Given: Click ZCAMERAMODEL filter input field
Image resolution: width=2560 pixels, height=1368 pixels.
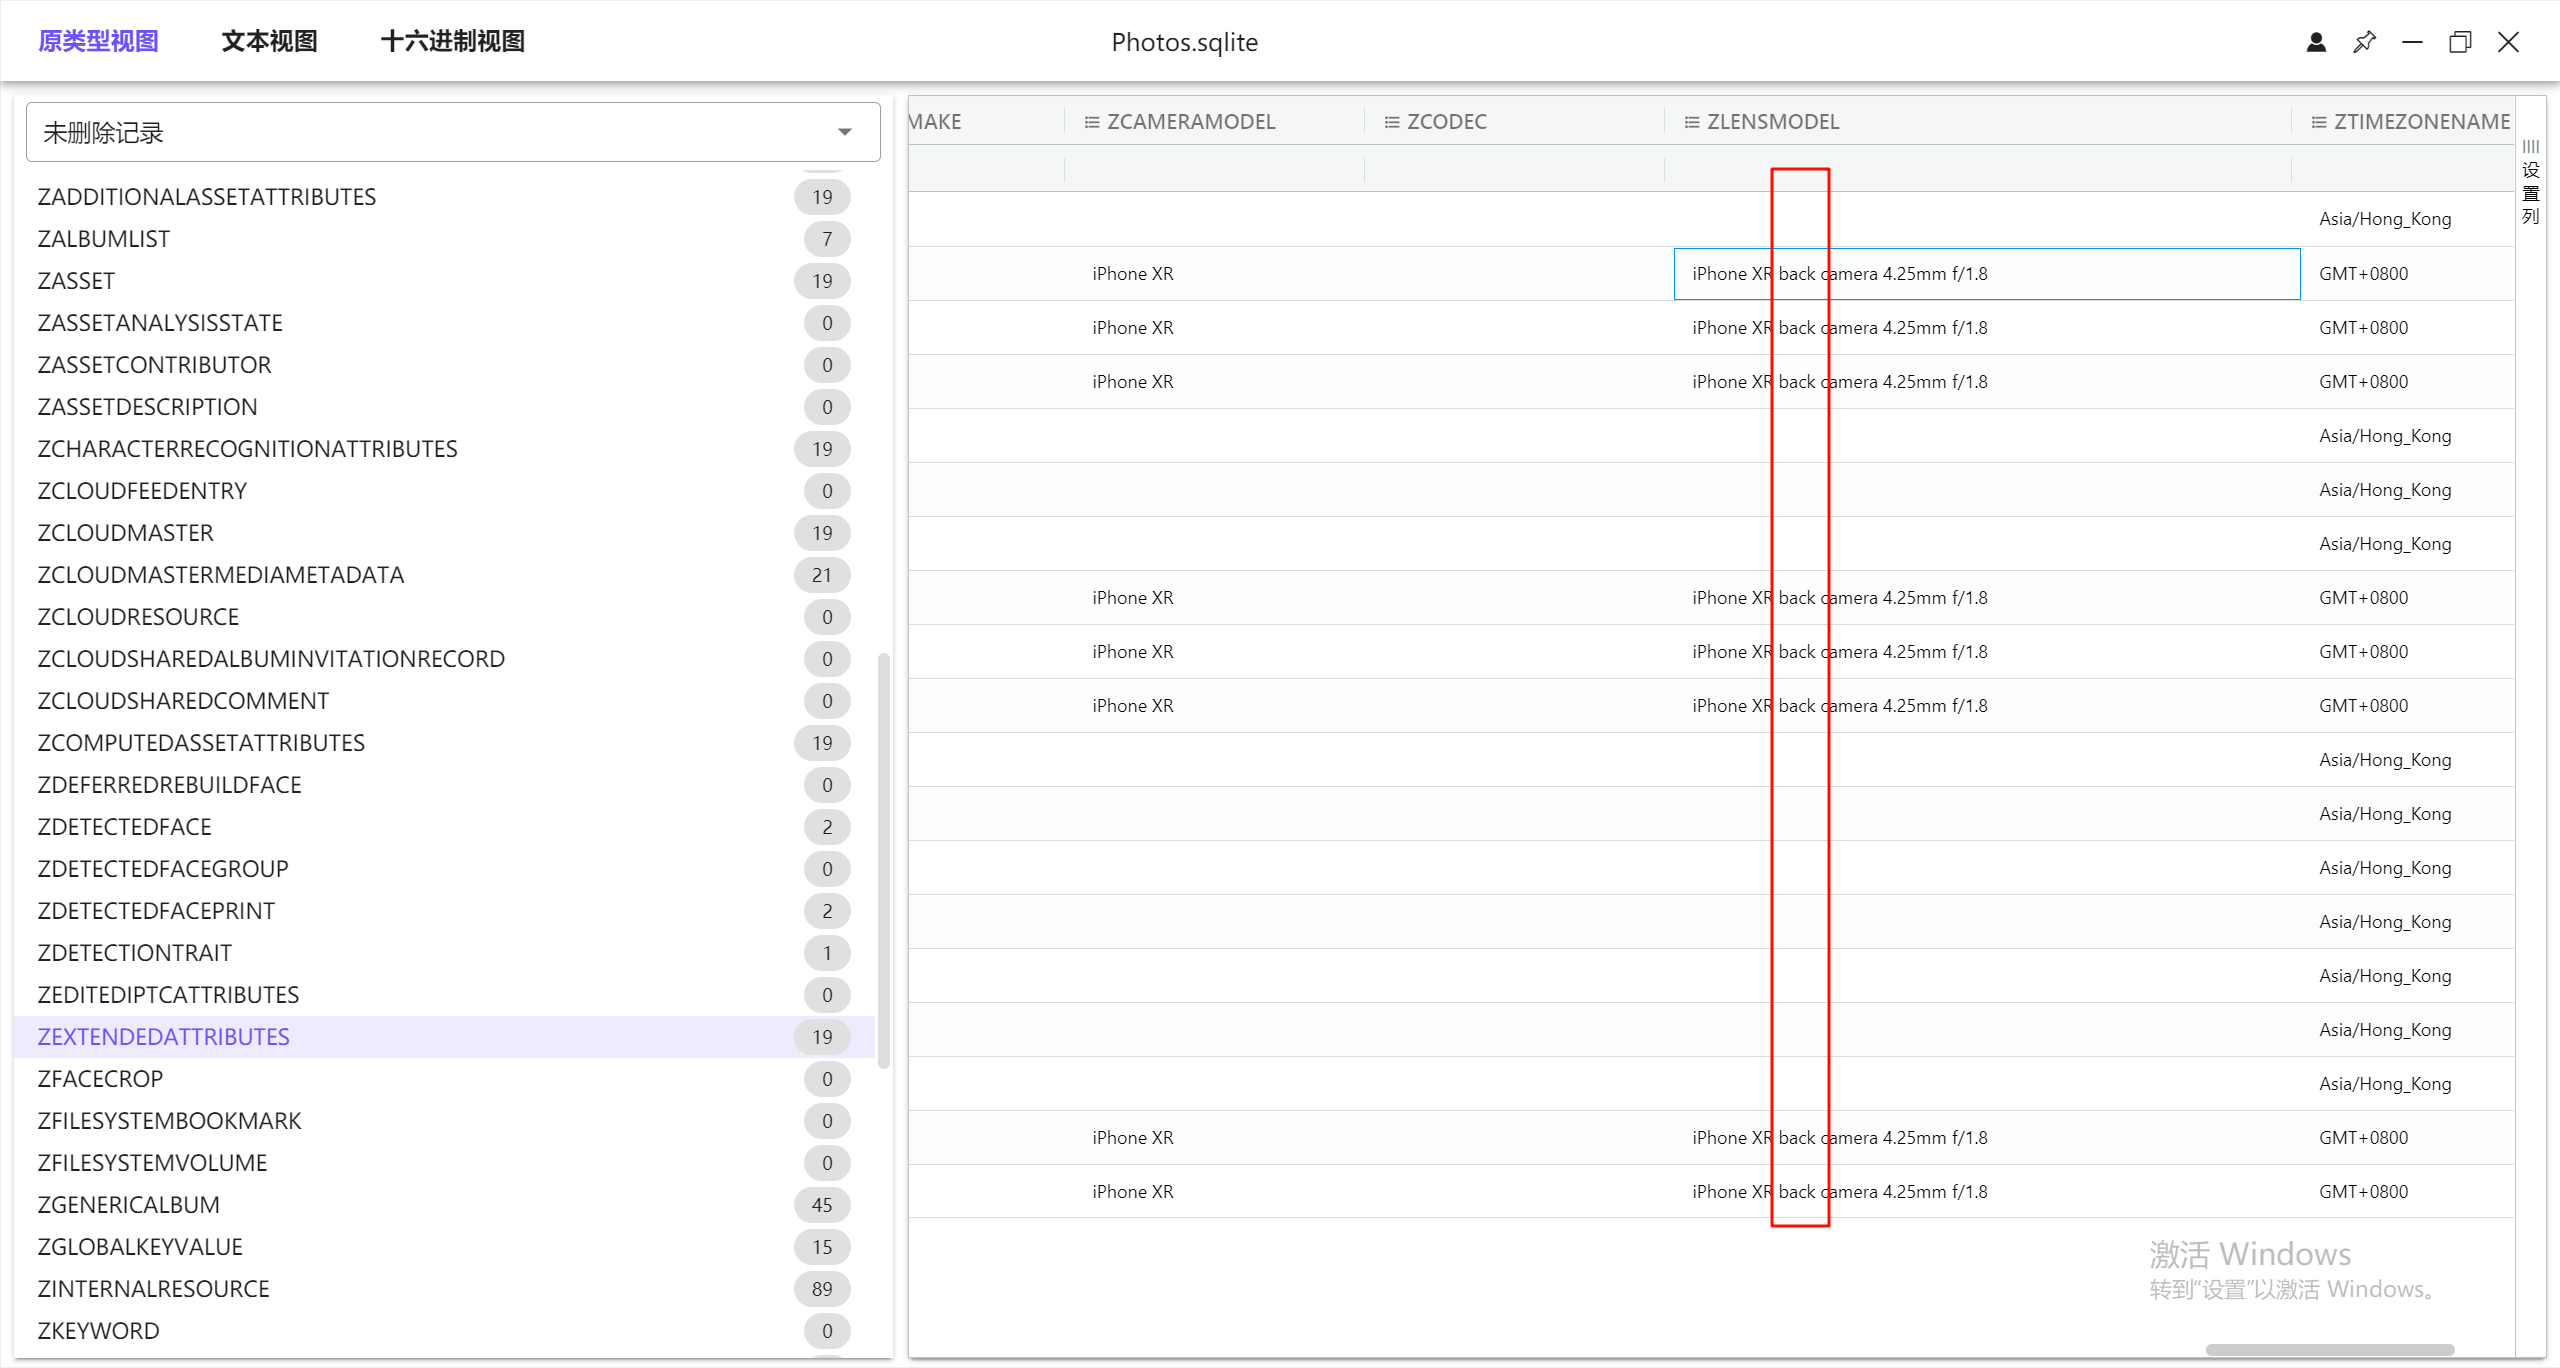Looking at the screenshot, I should click(1214, 168).
